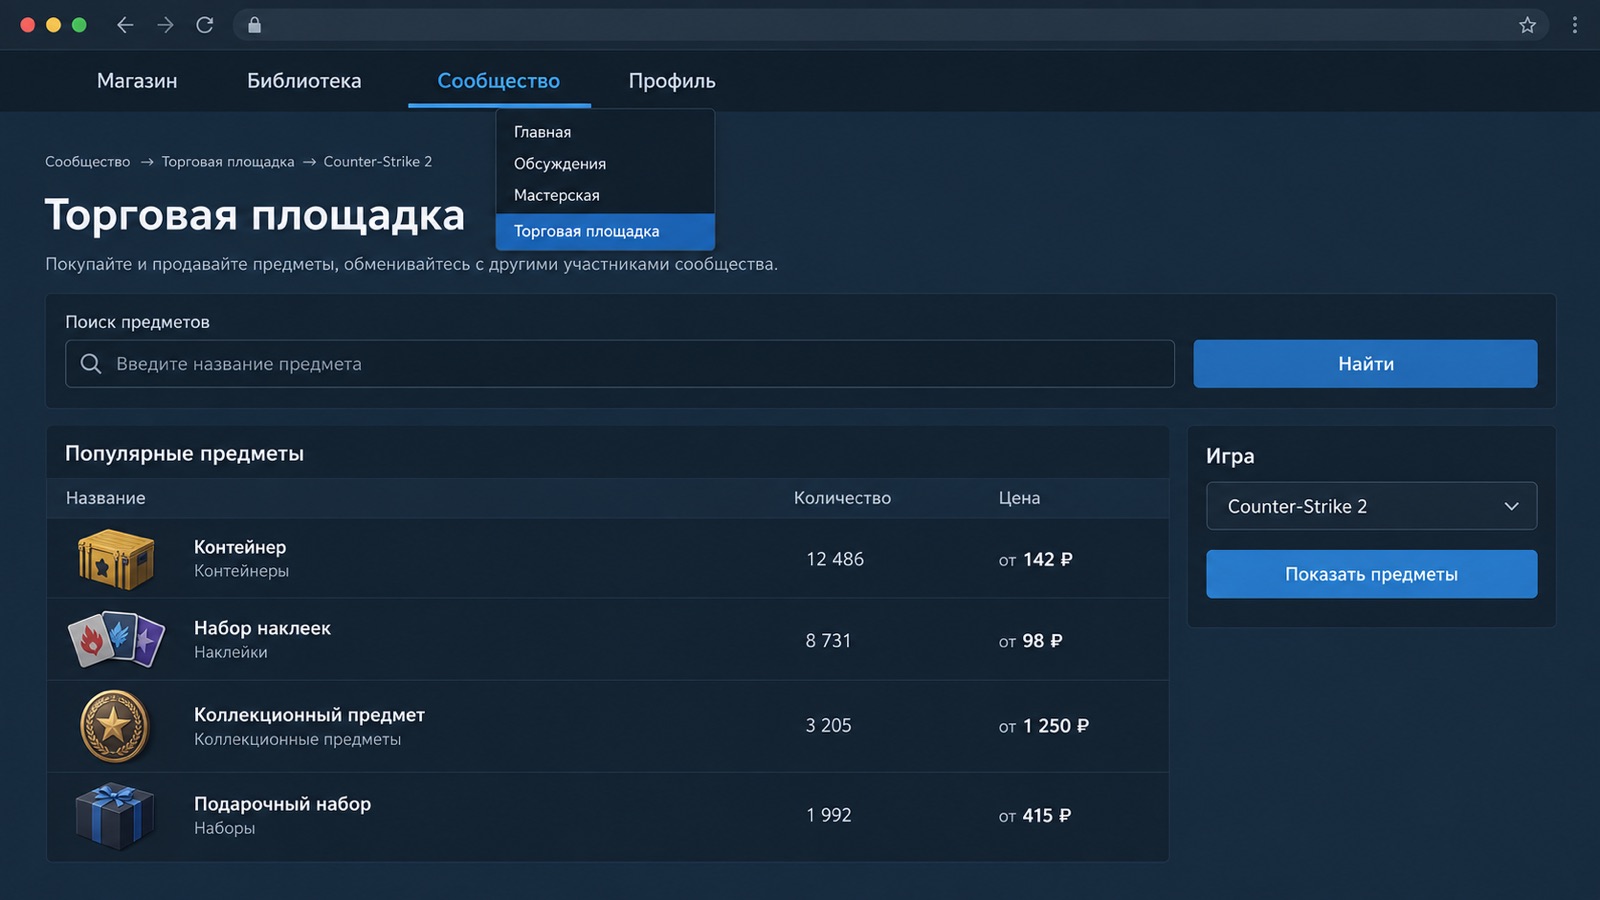Click Торговая площадка breadcrumb link

click(228, 162)
